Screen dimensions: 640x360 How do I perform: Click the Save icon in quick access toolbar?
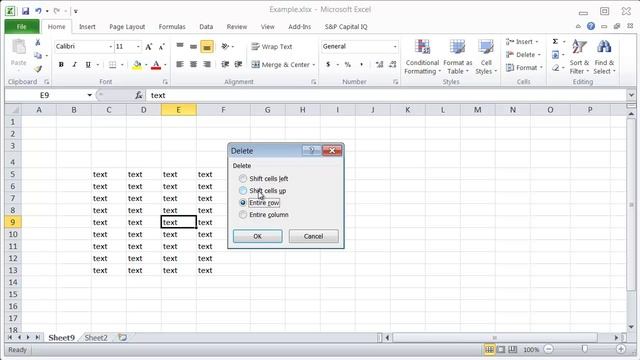(x=25, y=11)
